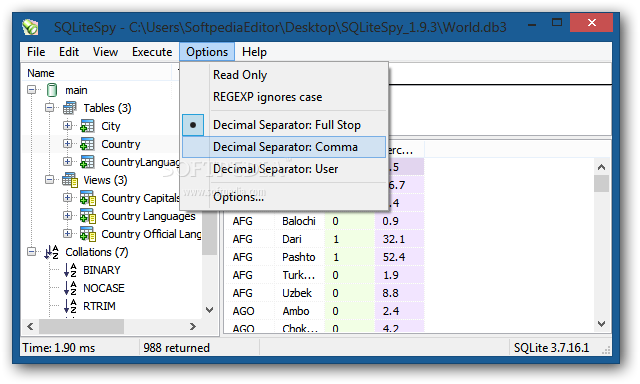Click the Collations A-Z icon
This screenshot has height=384, width=640.
pyautogui.click(x=51, y=252)
